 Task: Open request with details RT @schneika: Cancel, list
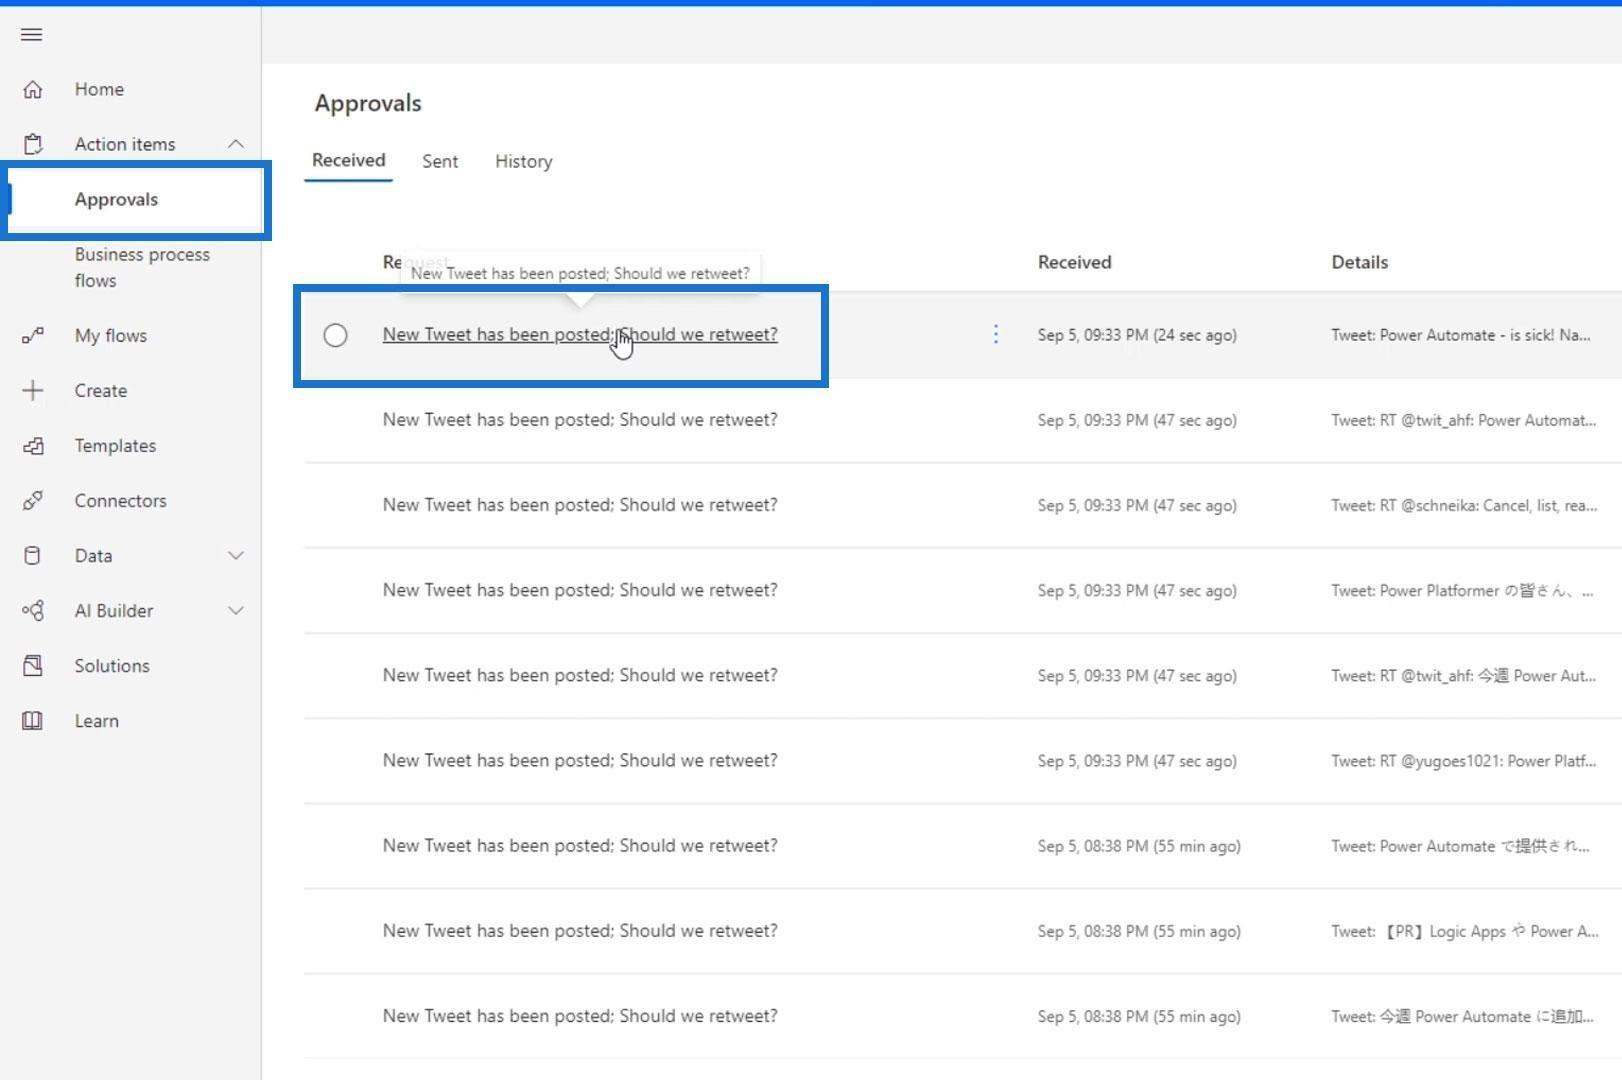(580, 505)
